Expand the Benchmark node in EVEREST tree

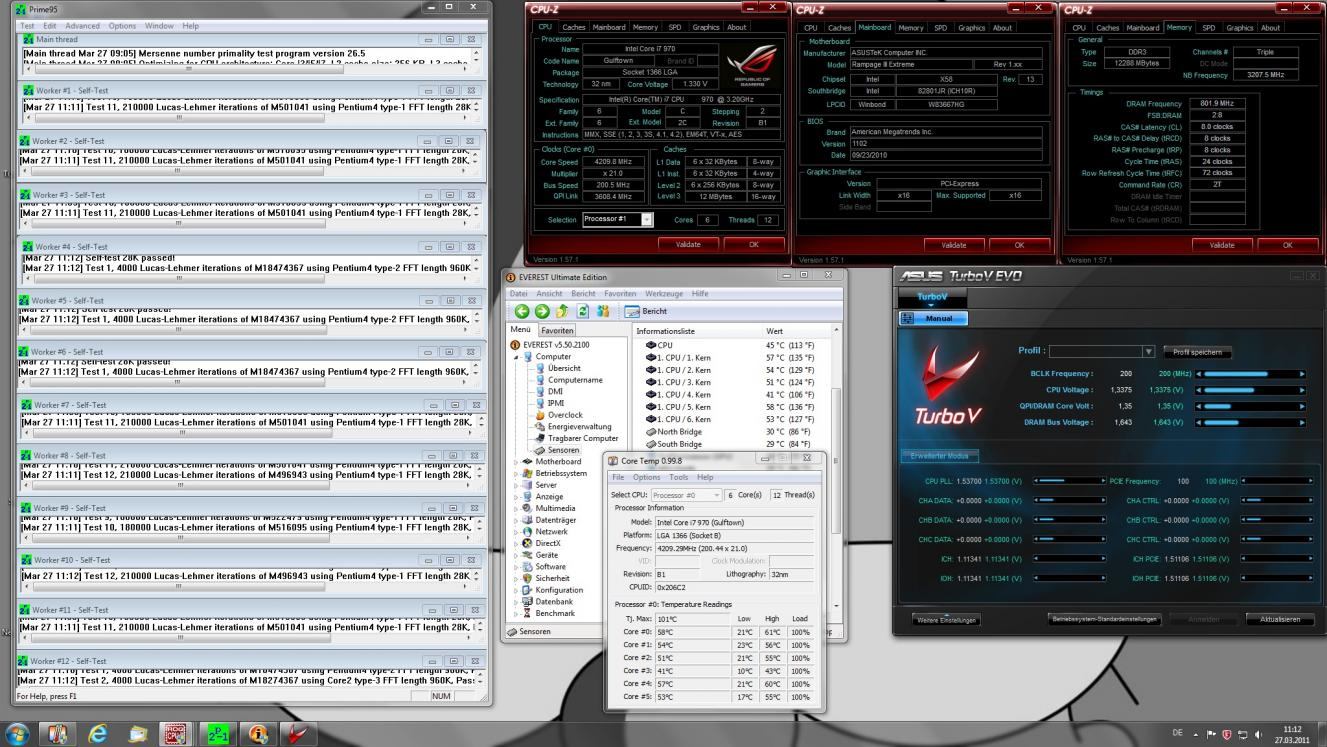(x=517, y=613)
